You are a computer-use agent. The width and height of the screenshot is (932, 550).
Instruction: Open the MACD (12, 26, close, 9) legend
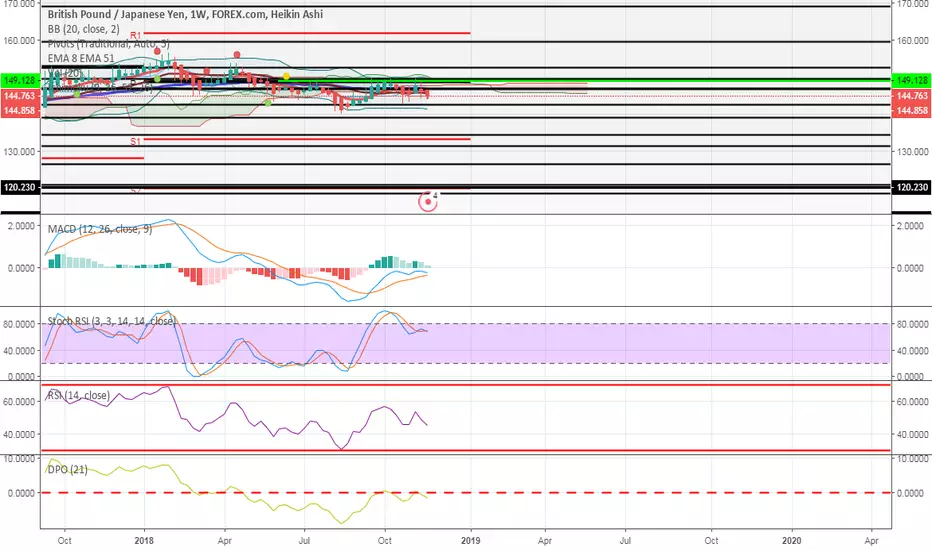click(x=100, y=229)
